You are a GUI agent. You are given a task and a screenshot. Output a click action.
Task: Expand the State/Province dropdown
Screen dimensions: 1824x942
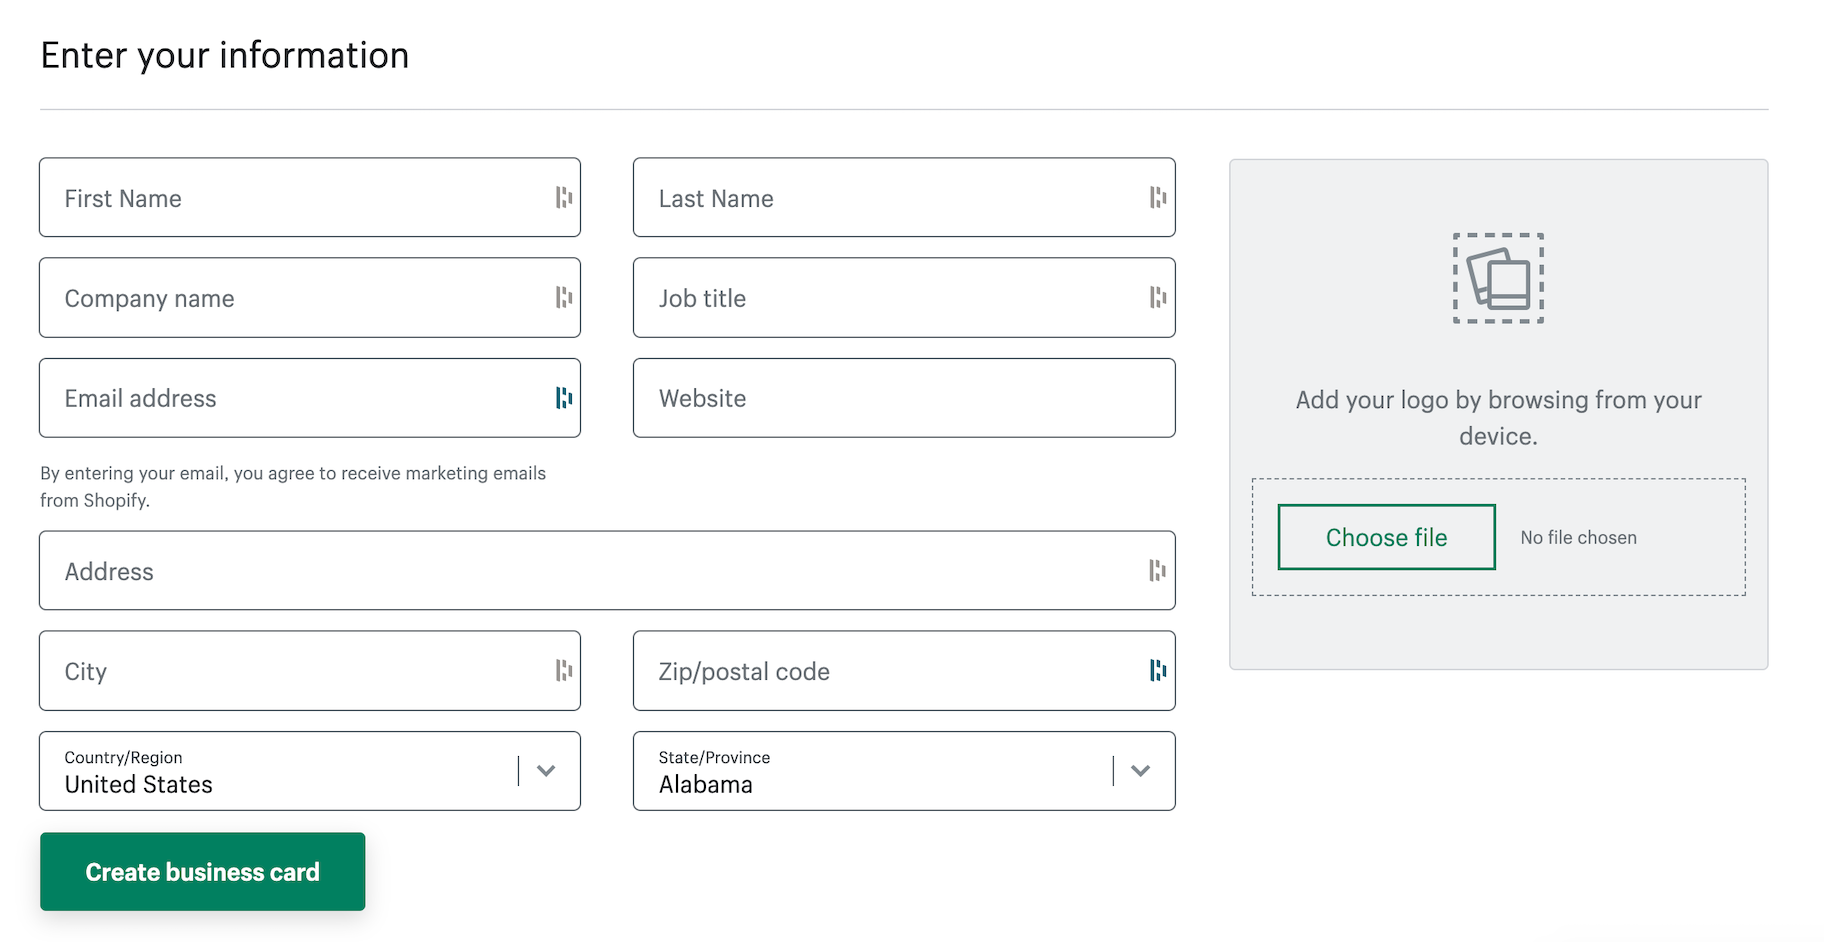point(880,771)
